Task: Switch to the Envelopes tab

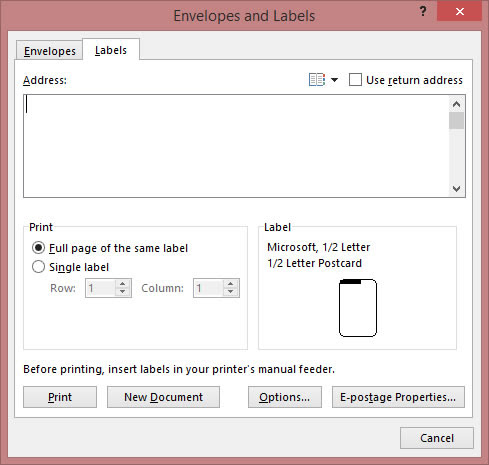Action: click(49, 51)
